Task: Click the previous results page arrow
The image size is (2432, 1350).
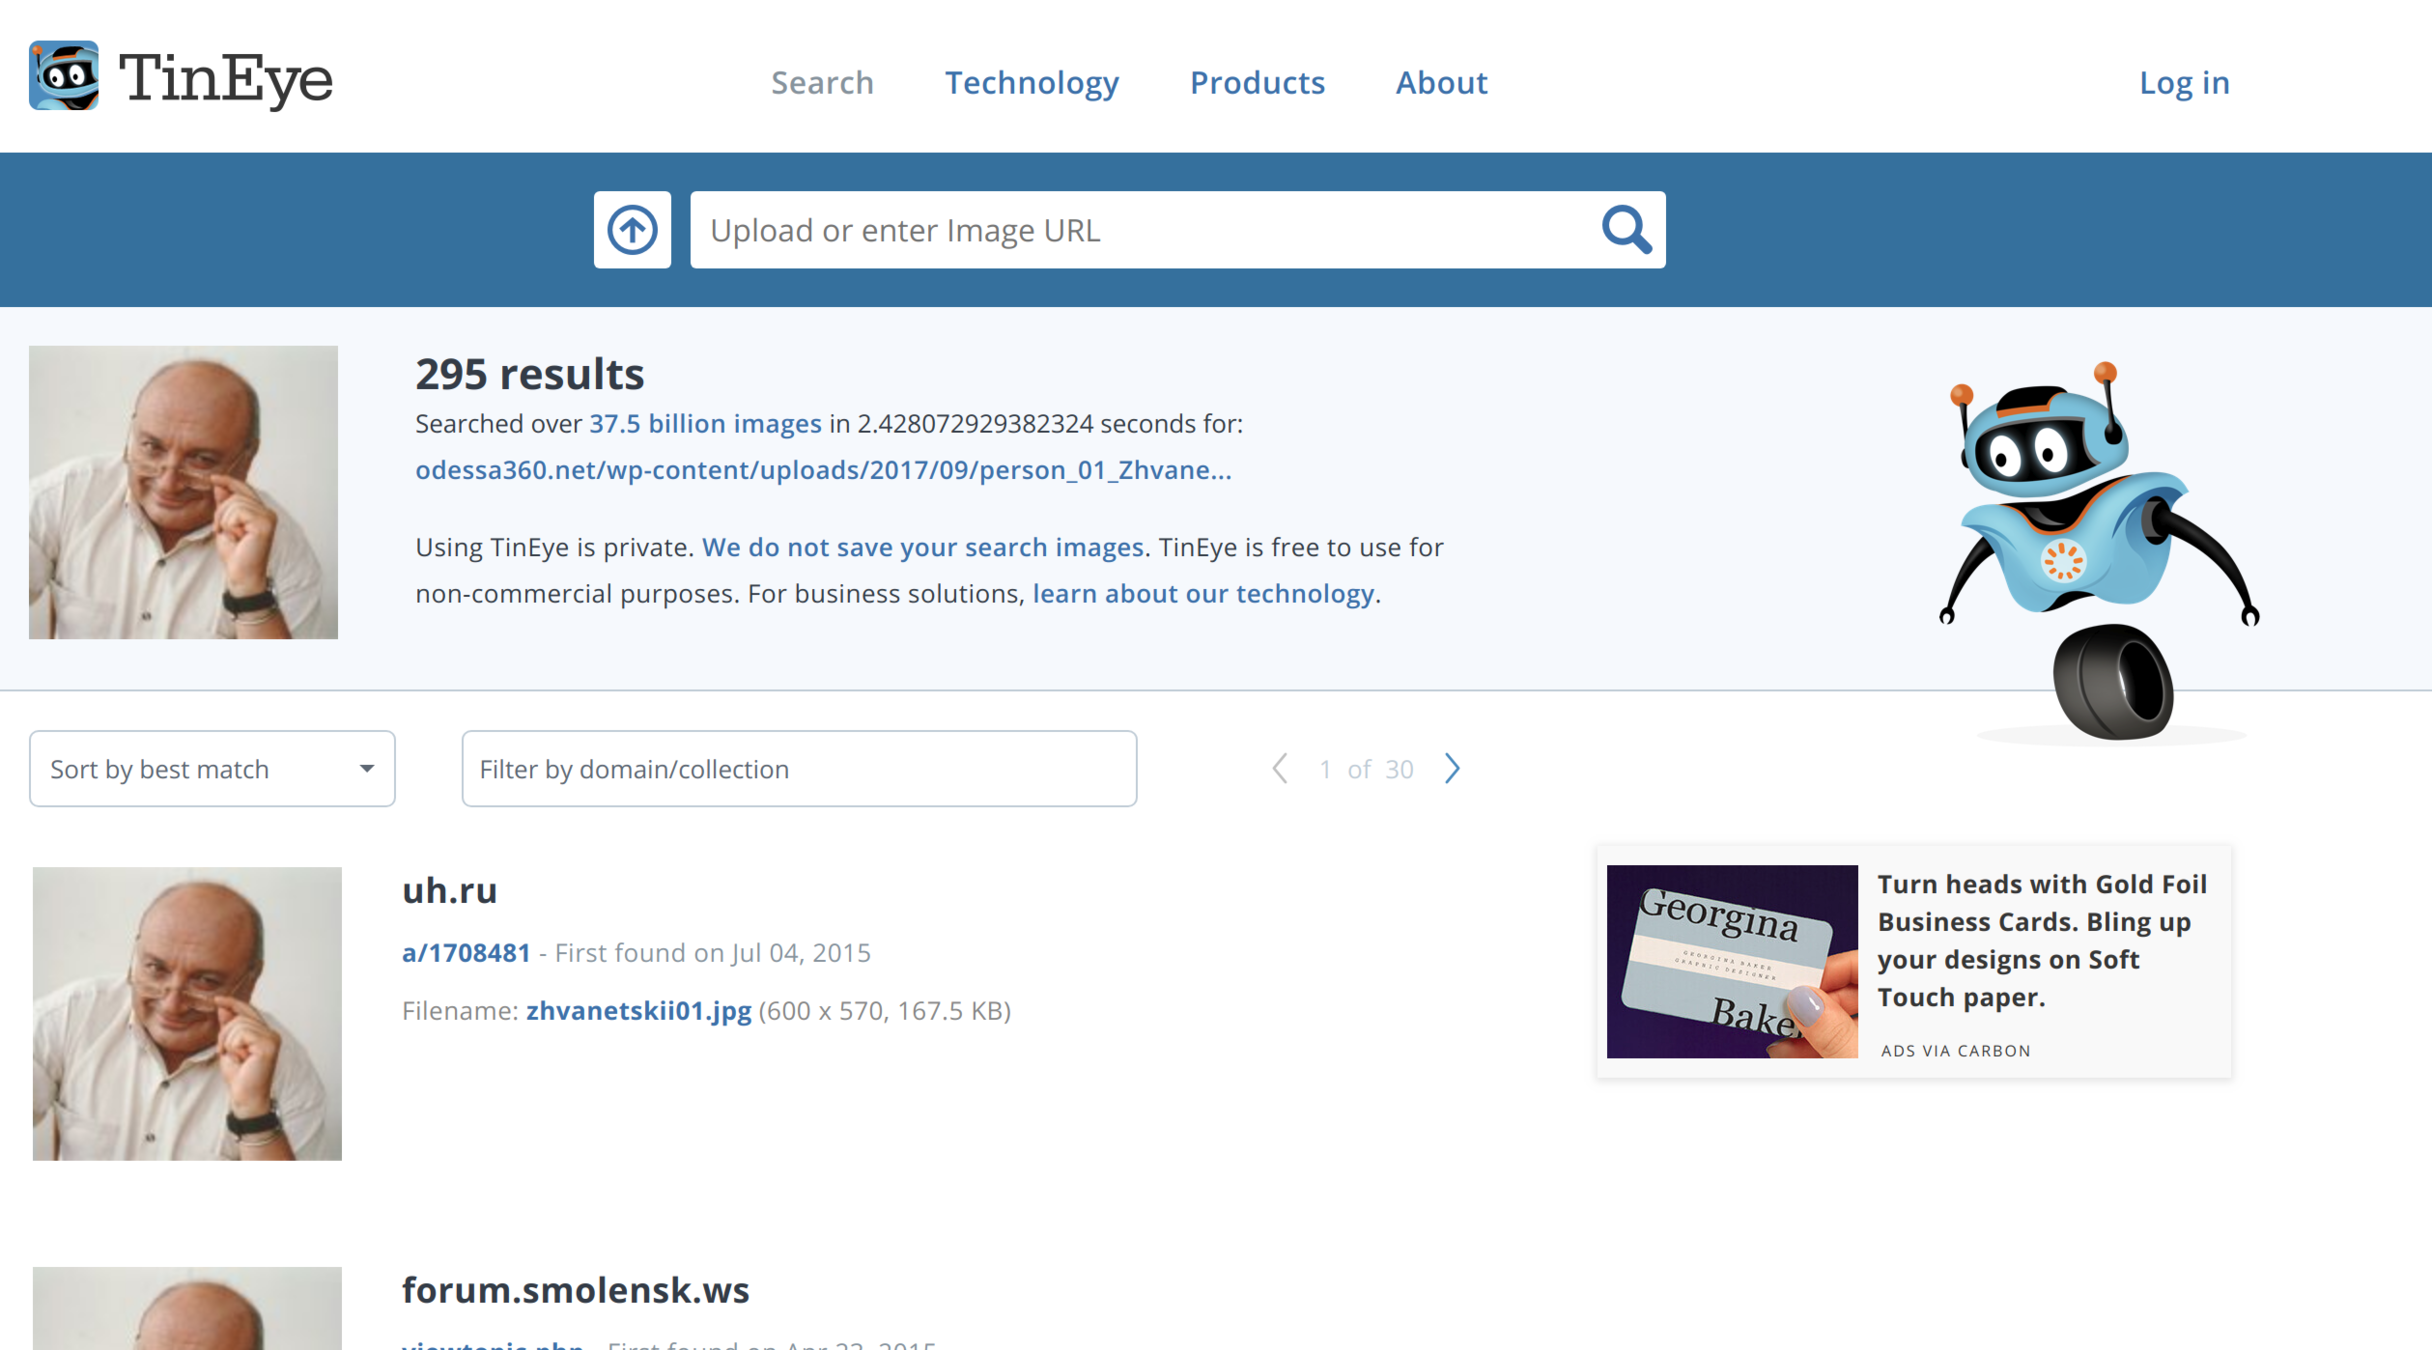Action: (x=1279, y=768)
